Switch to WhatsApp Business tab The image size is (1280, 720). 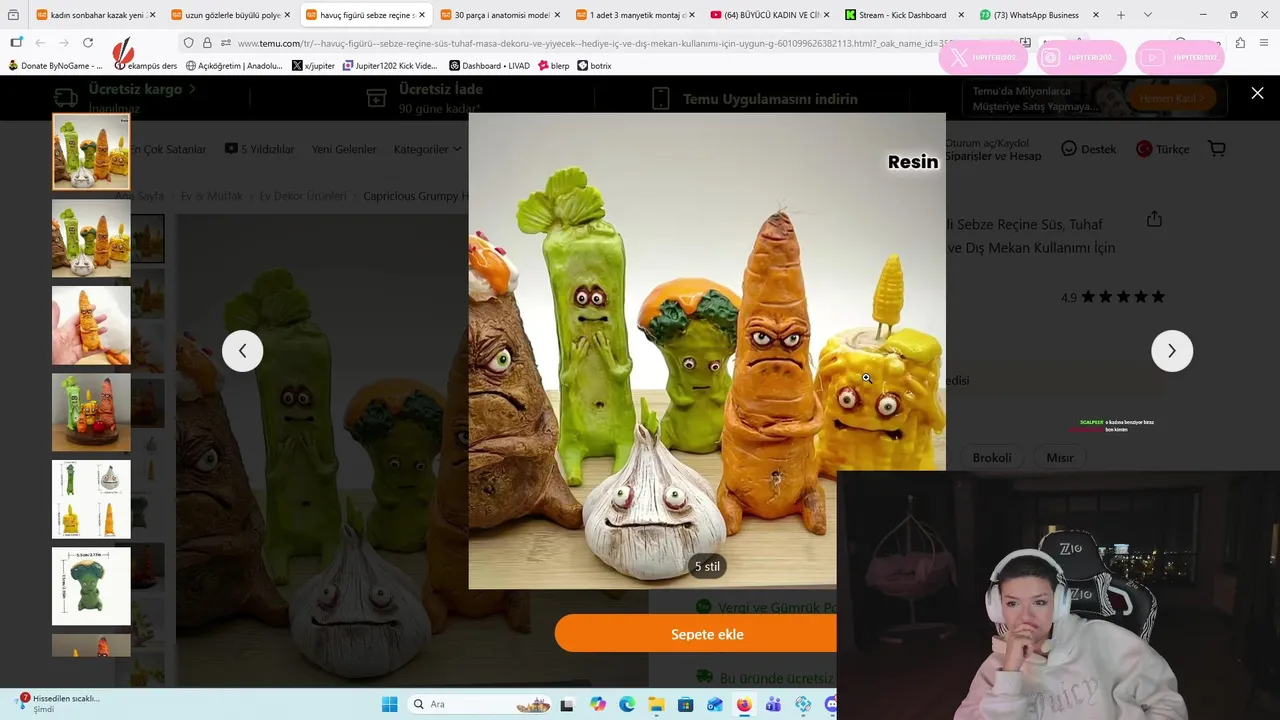[1040, 15]
